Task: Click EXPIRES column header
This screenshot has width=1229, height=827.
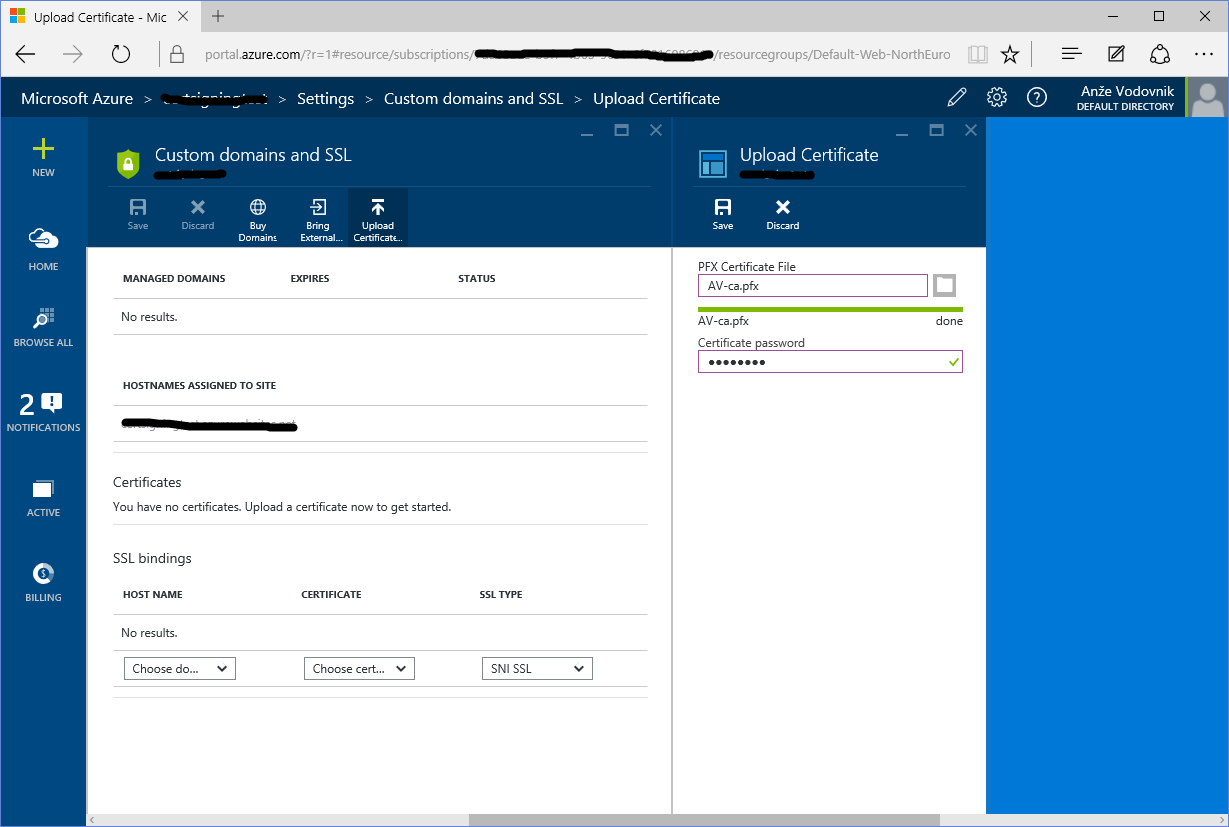Action: click(310, 278)
